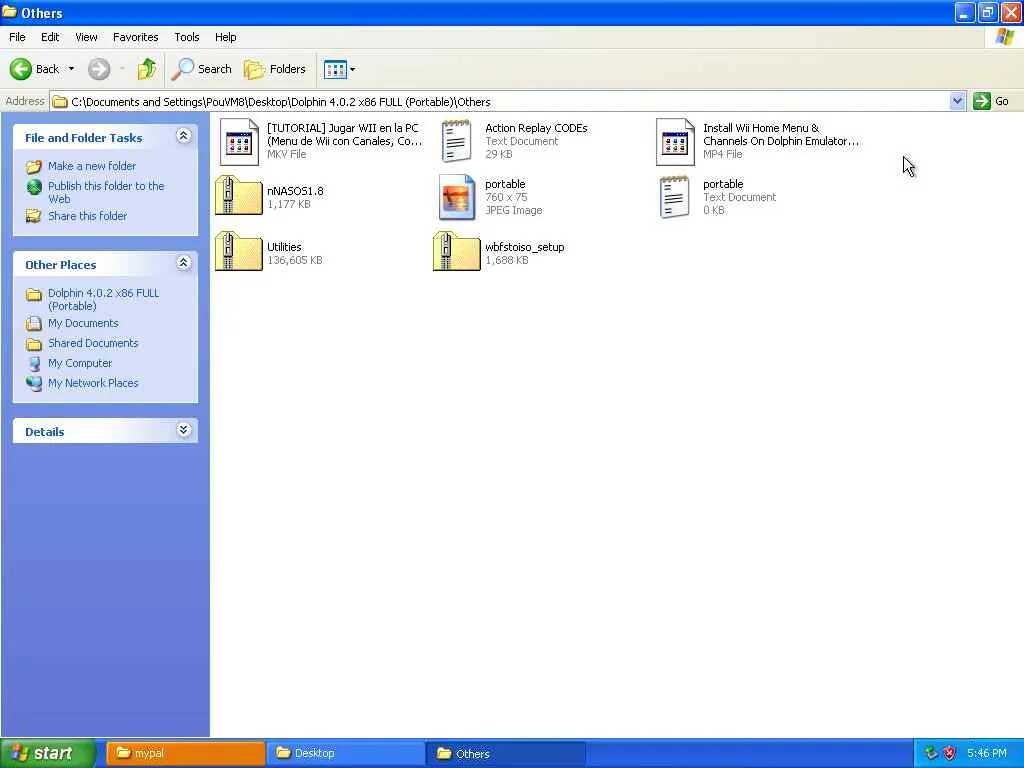Collapse the File and Folder Tasks panel
1024x768 pixels.
184,136
